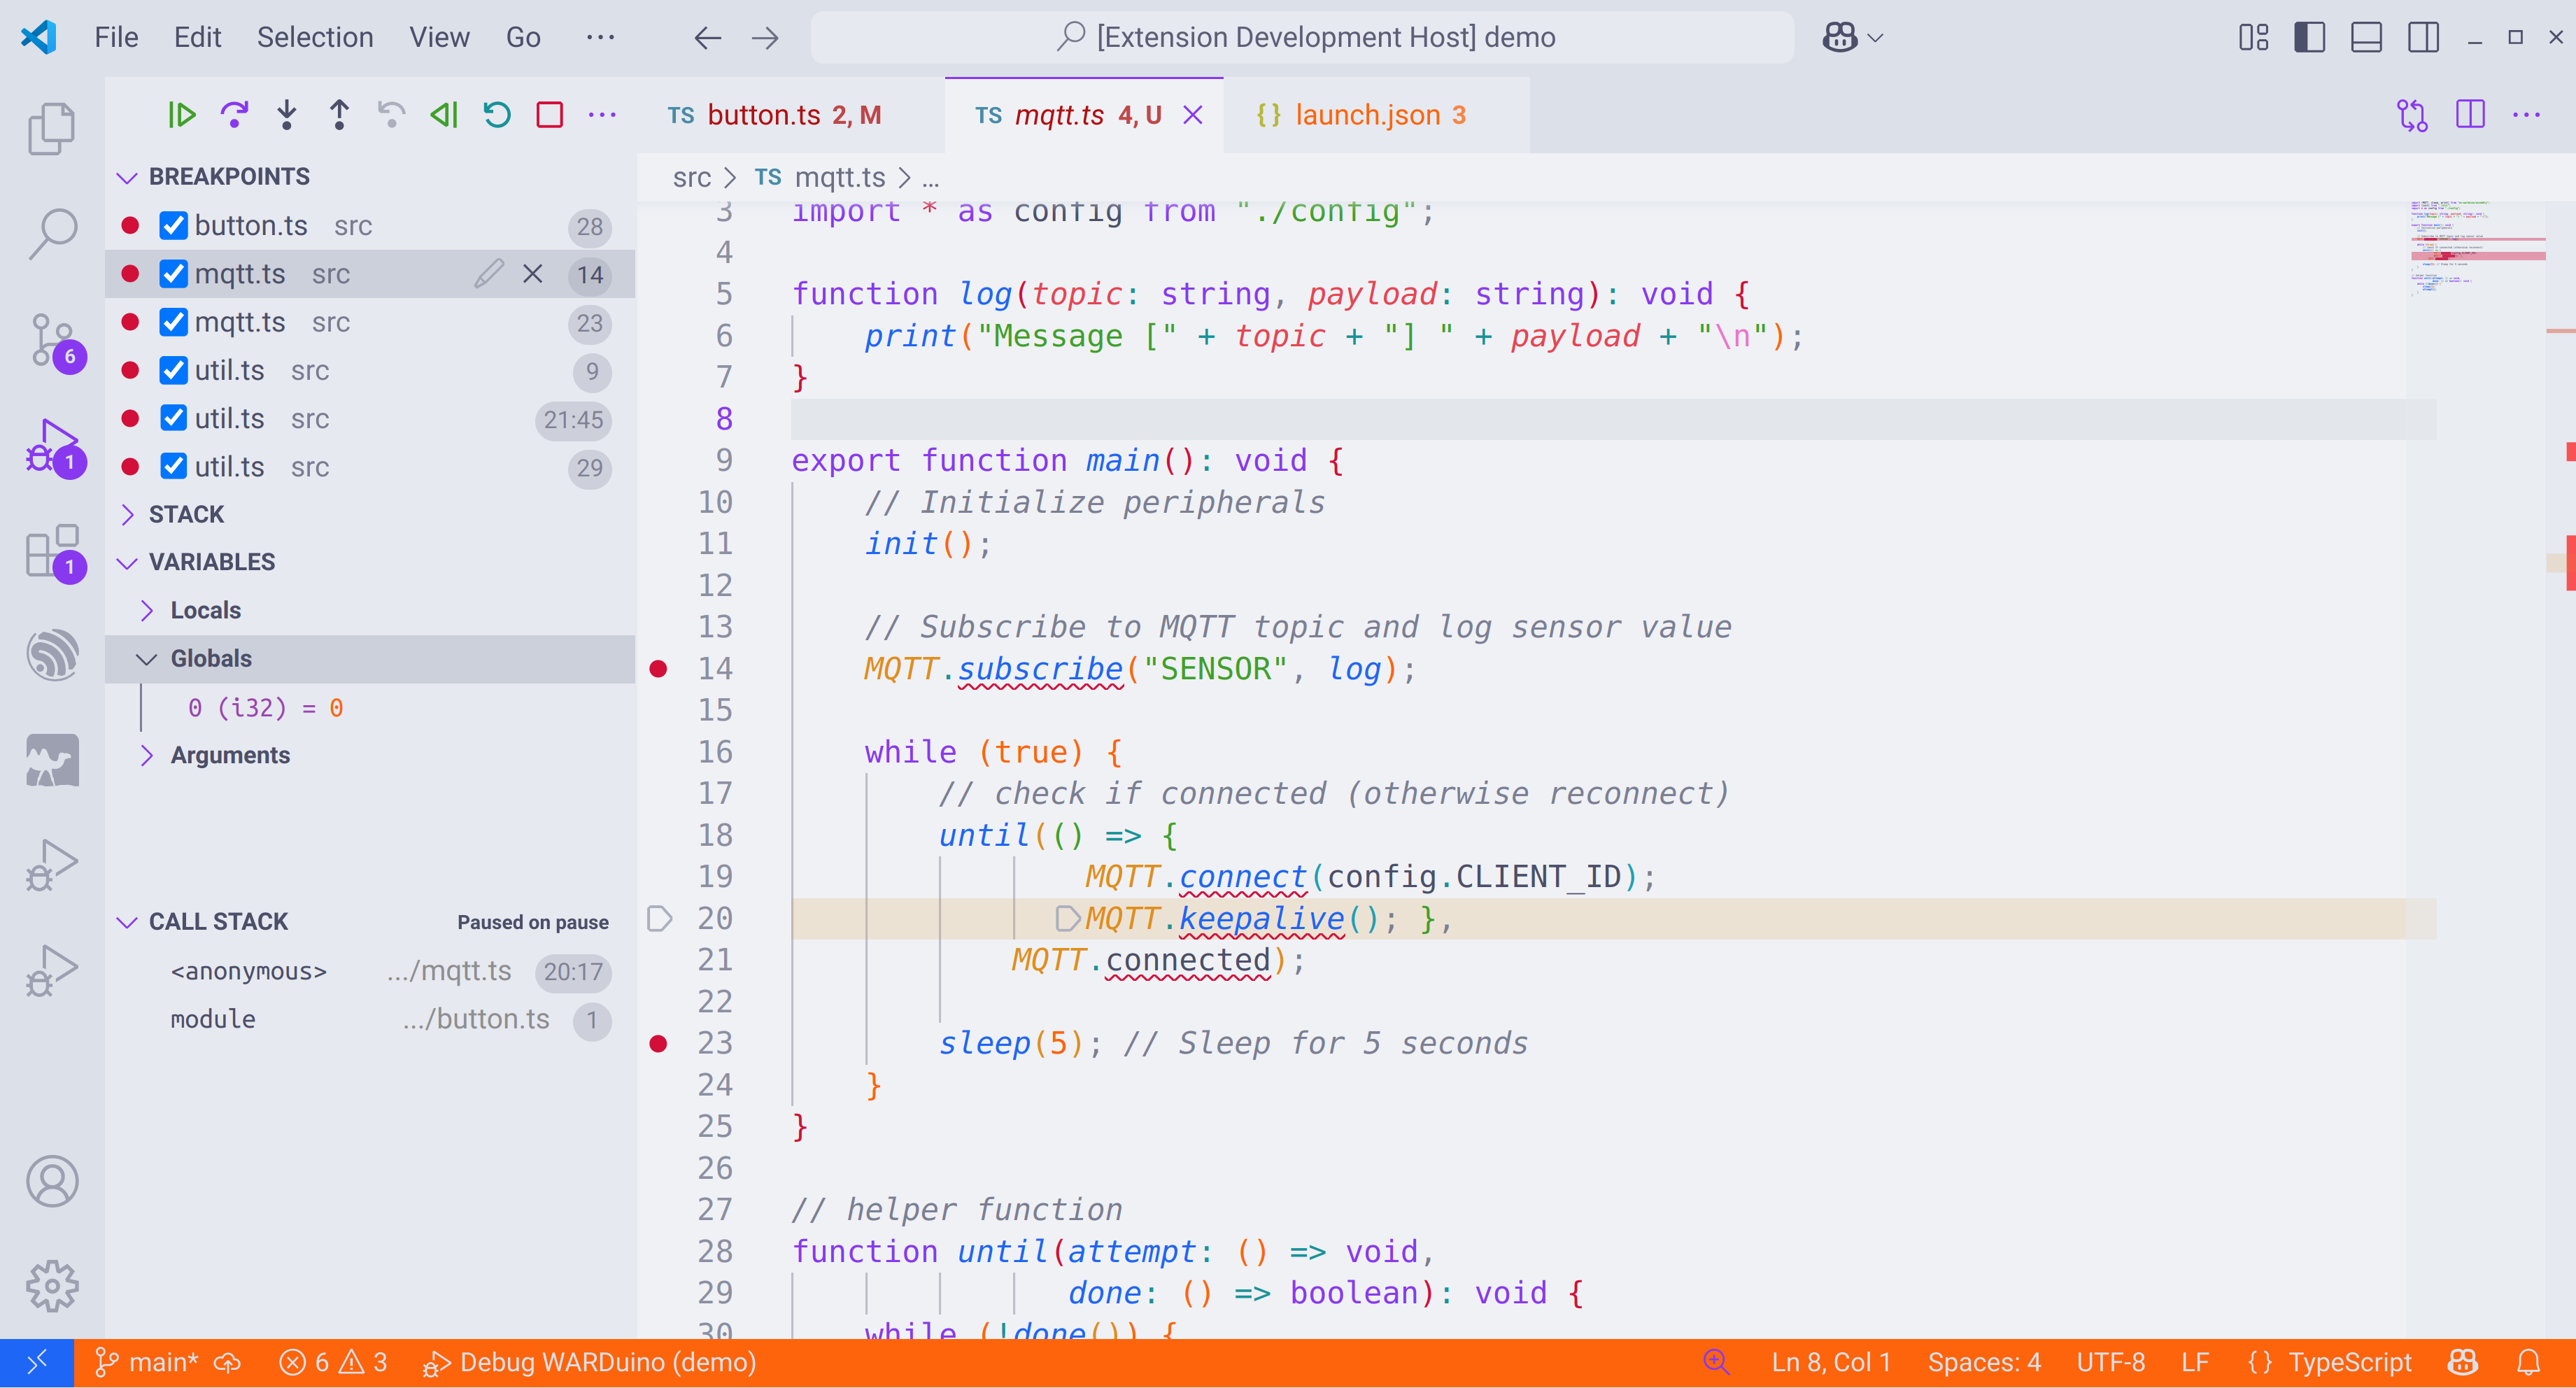Open the Manage gear icon
This screenshot has height=1388, width=2576.
pyautogui.click(x=52, y=1285)
